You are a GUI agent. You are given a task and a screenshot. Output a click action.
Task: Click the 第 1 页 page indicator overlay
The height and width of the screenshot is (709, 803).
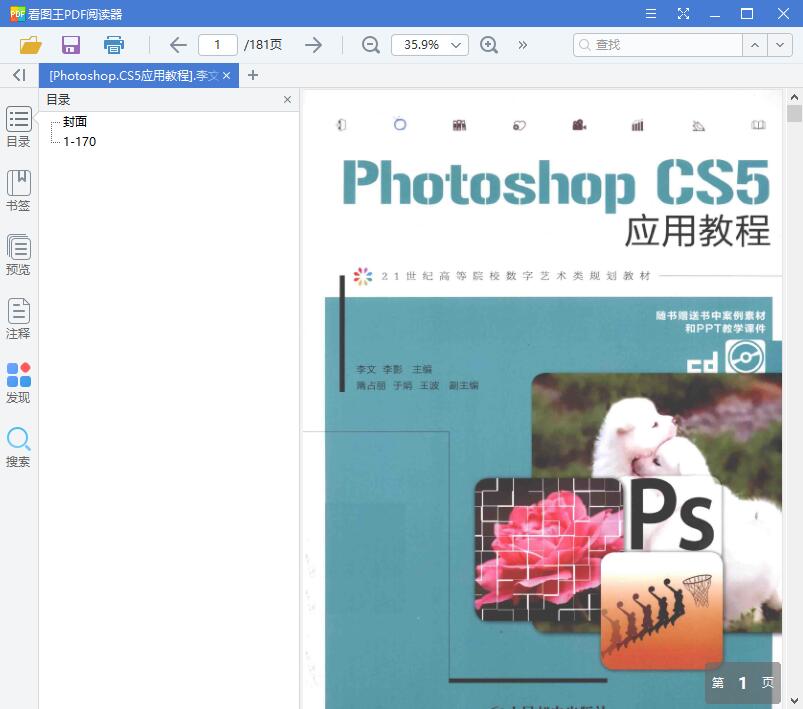pos(743,682)
